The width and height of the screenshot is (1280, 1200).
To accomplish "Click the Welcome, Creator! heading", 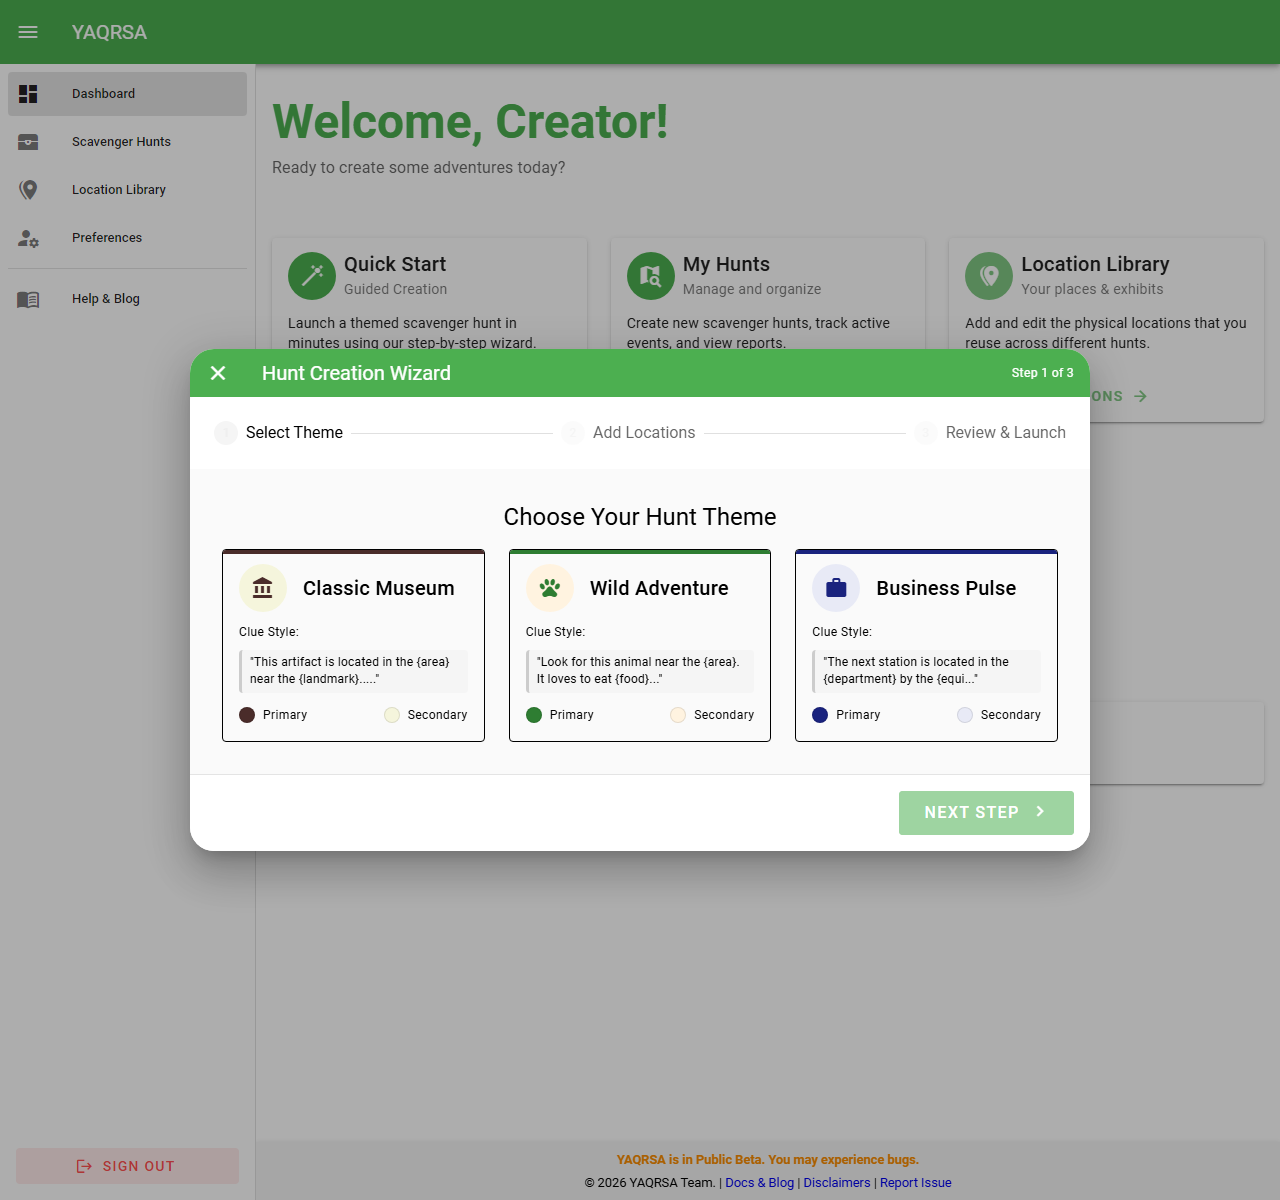I will (470, 122).
